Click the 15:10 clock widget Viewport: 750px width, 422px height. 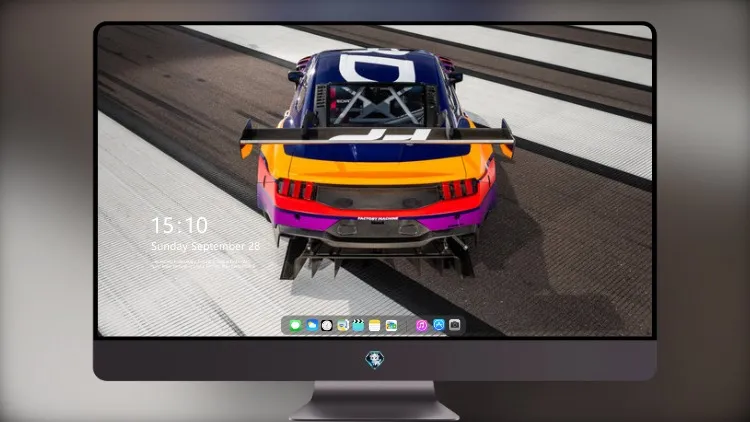point(179,225)
